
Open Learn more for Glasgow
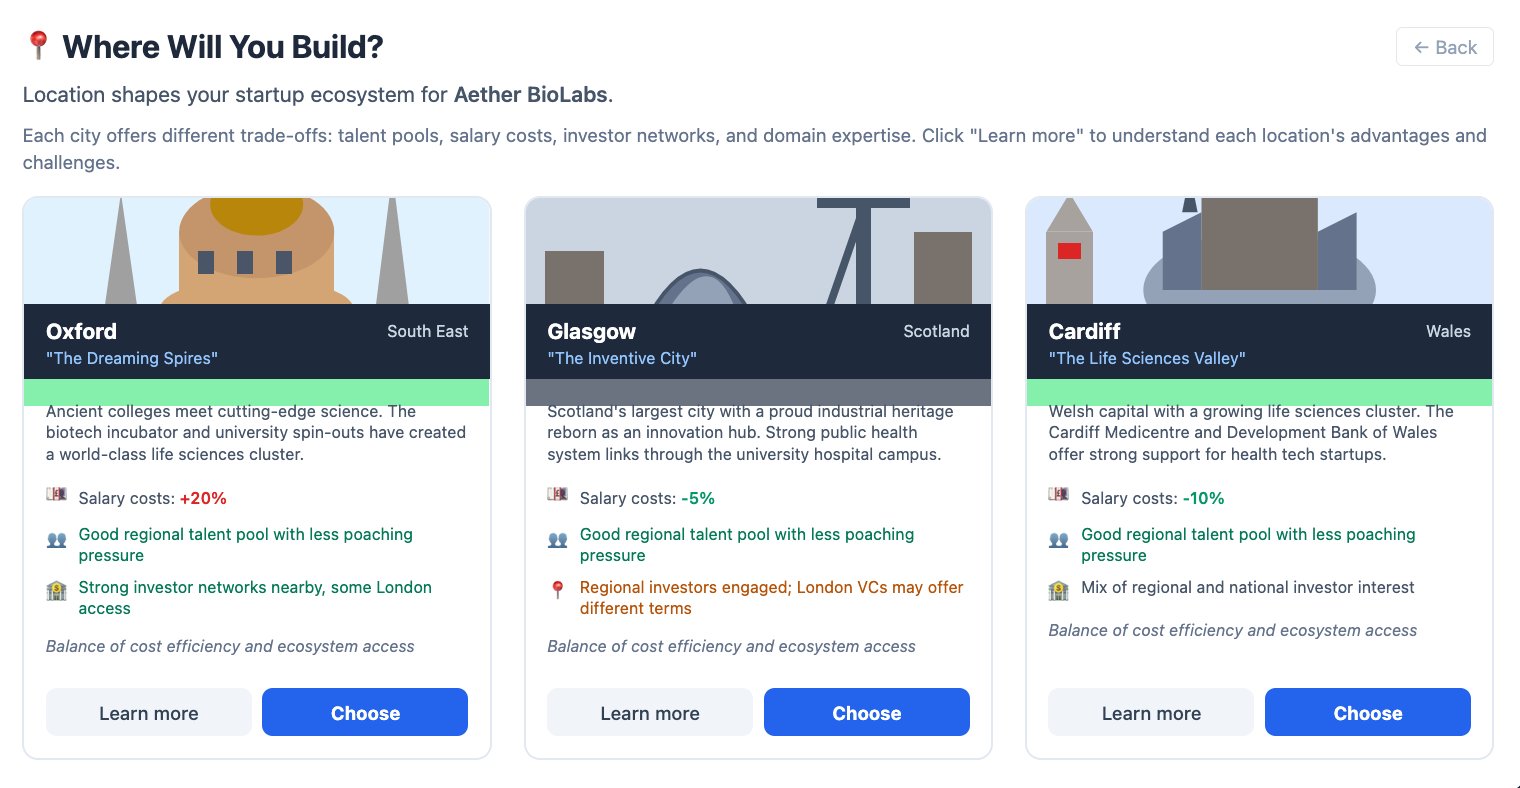click(x=650, y=713)
